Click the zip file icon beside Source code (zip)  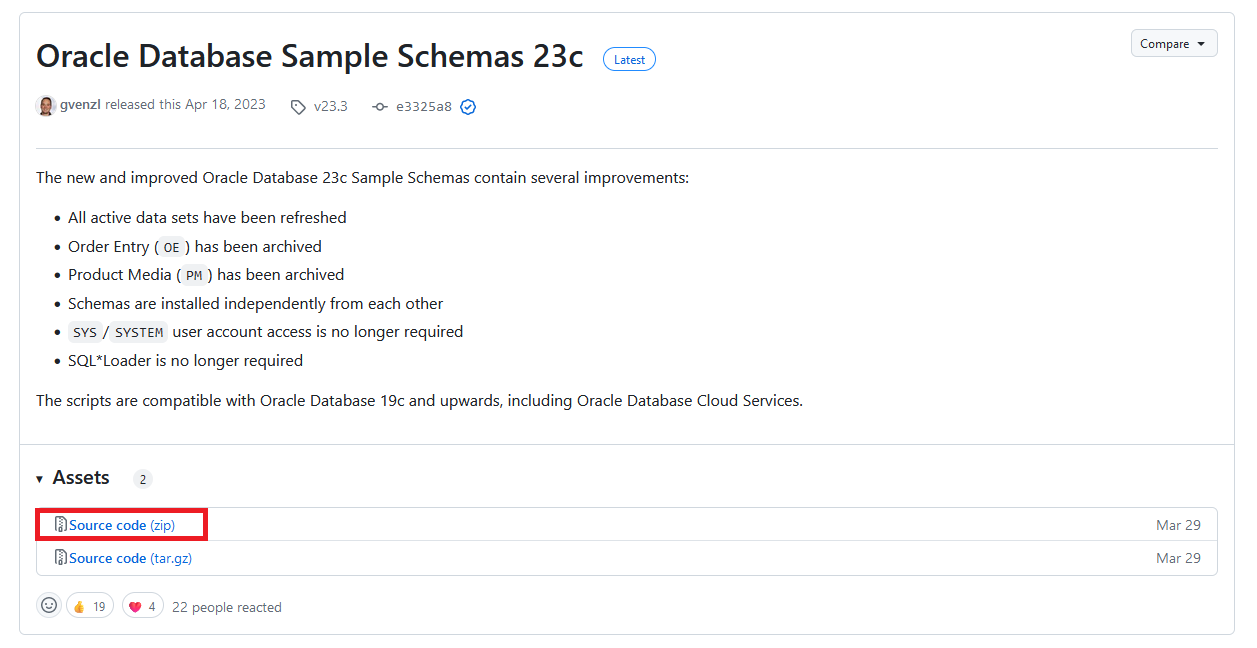(62, 524)
